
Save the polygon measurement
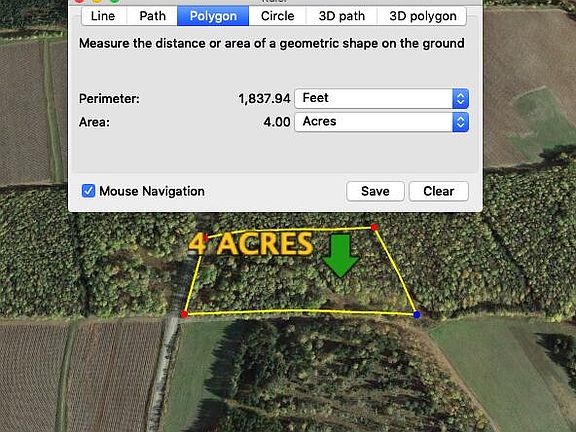[375, 191]
